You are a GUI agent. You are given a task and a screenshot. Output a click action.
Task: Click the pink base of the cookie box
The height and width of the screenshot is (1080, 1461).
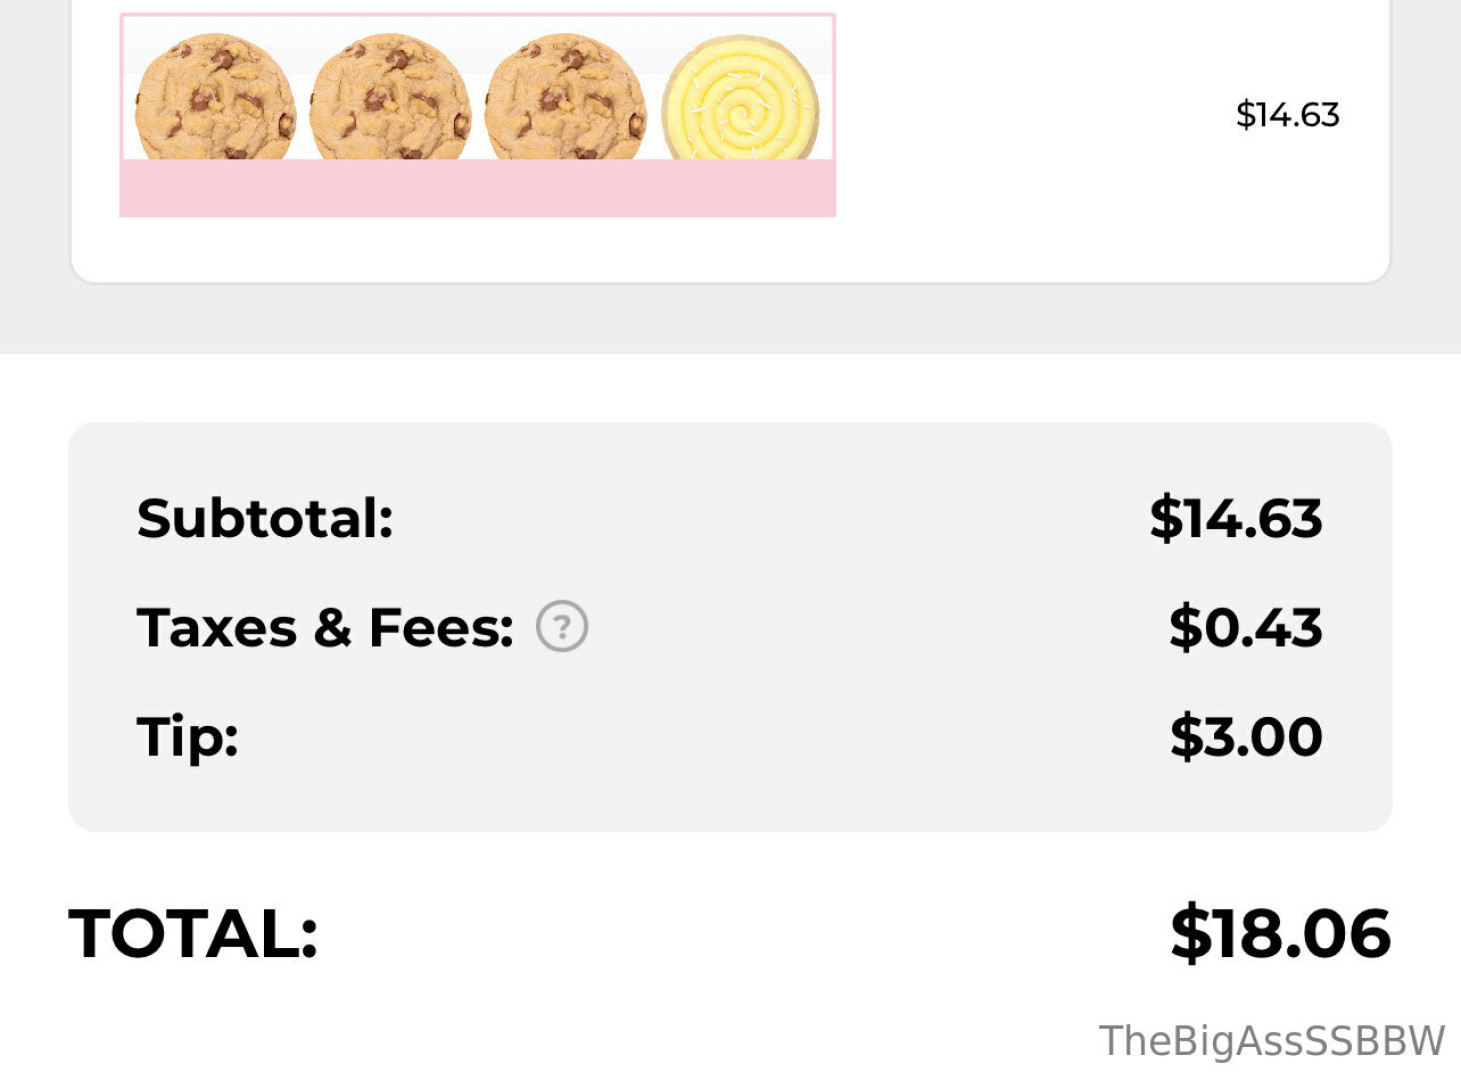(477, 188)
